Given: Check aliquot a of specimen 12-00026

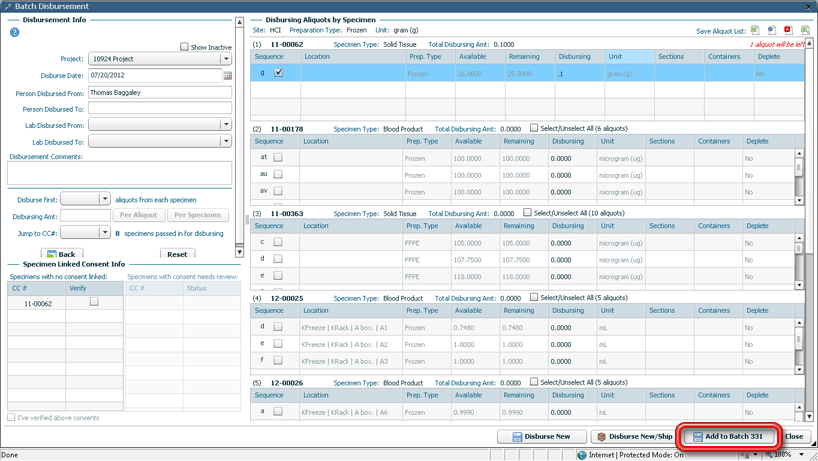Looking at the screenshot, I should [x=278, y=411].
